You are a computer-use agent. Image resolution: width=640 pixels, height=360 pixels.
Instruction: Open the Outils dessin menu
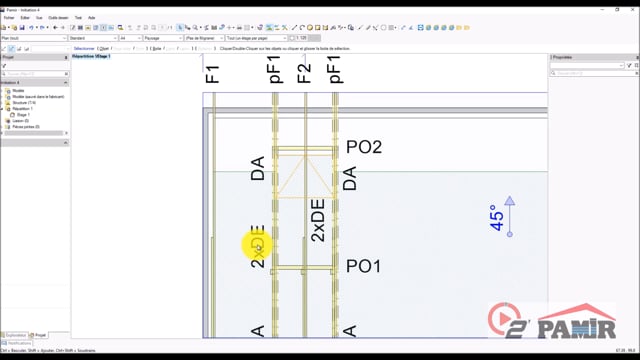(58, 18)
